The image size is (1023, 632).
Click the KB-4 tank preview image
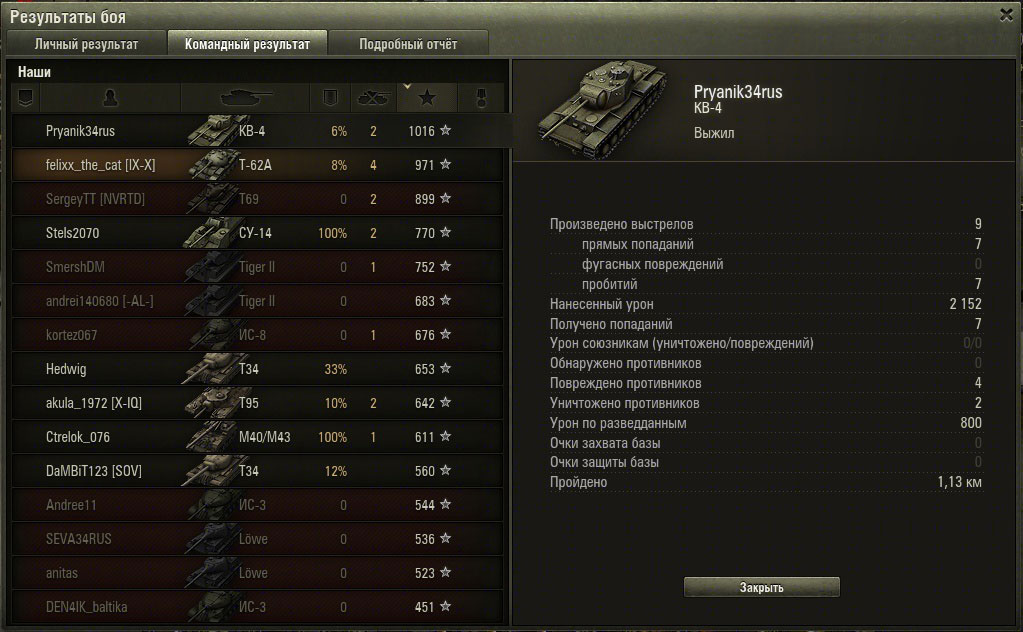click(602, 110)
